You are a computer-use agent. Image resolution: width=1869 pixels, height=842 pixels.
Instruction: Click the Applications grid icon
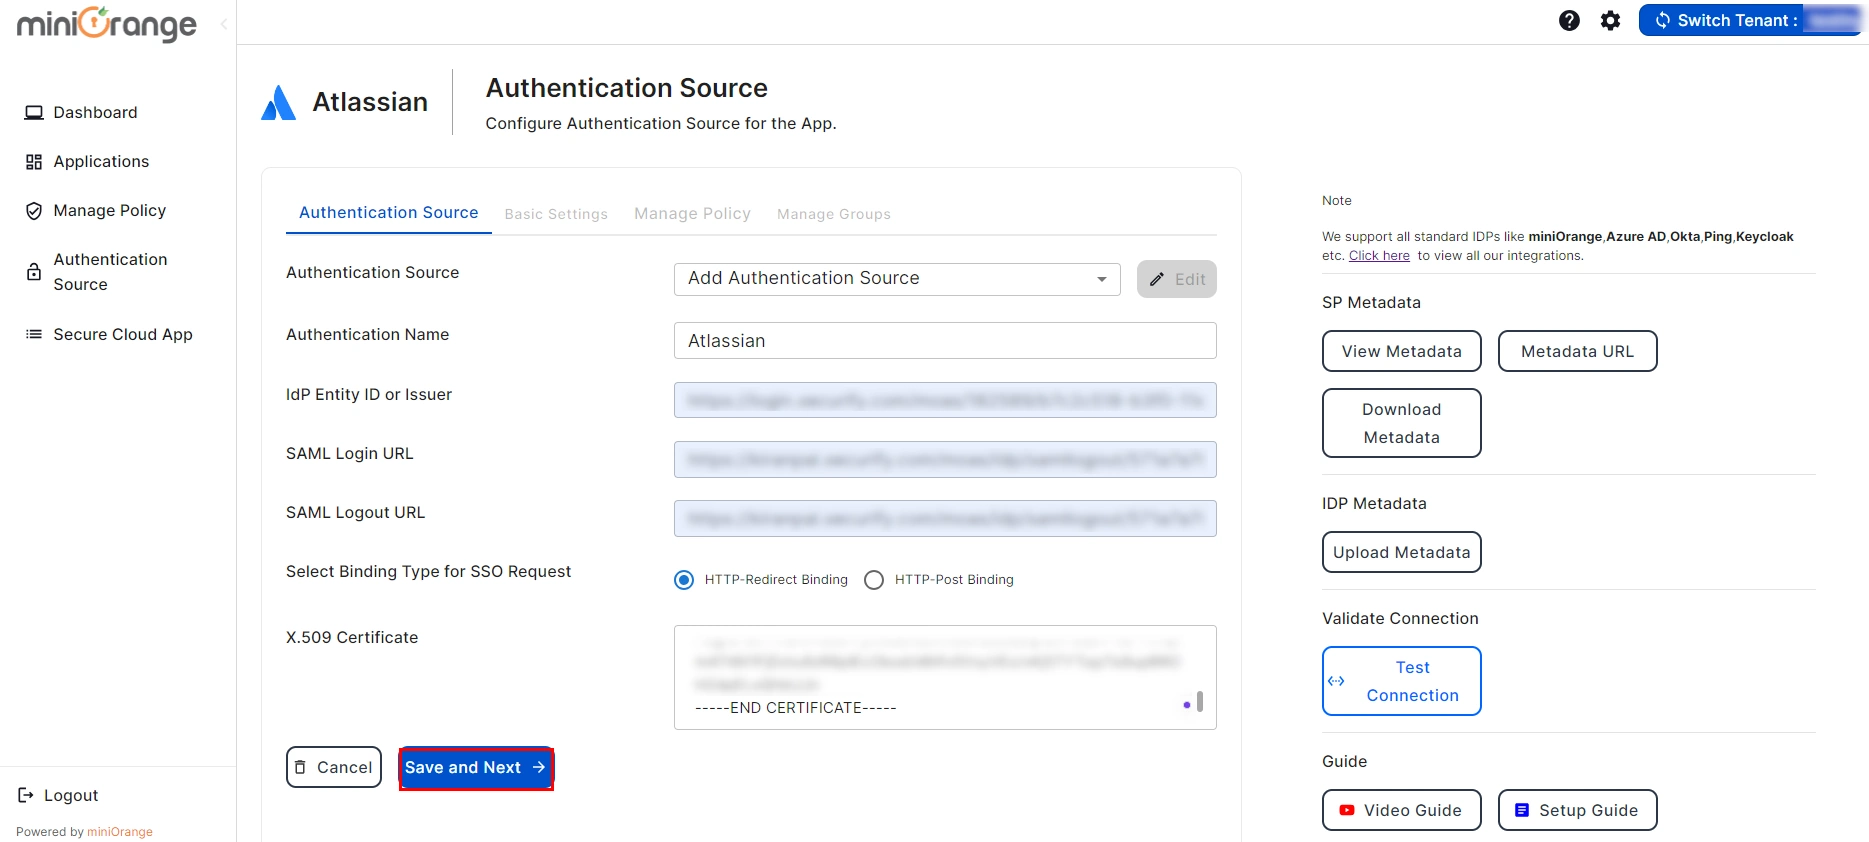tap(34, 162)
